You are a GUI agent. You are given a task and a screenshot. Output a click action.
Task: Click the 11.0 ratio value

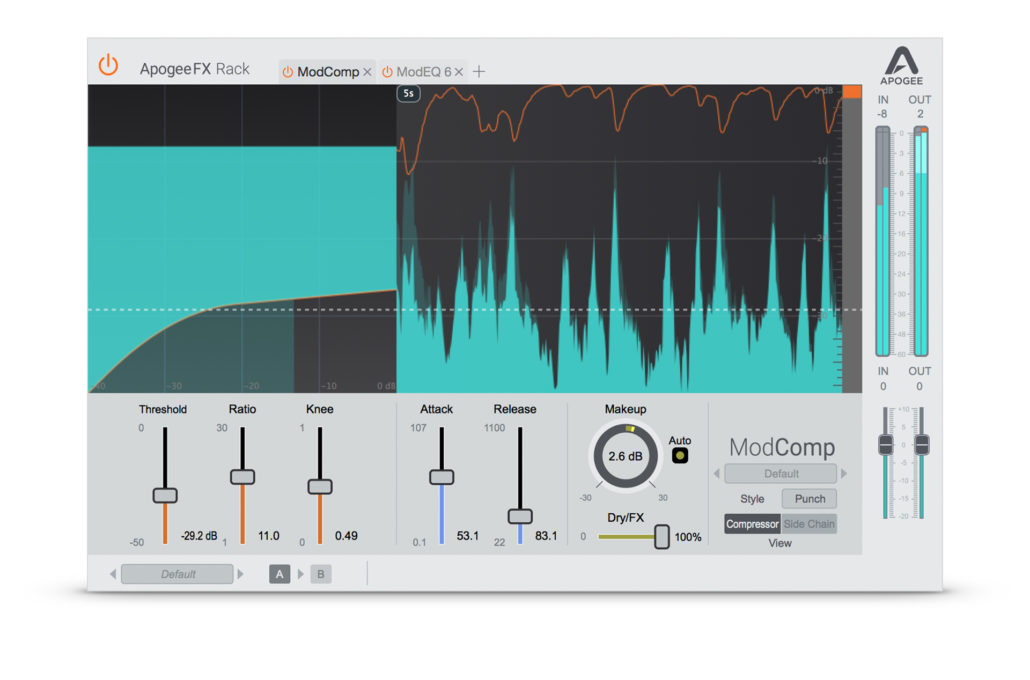(269, 536)
